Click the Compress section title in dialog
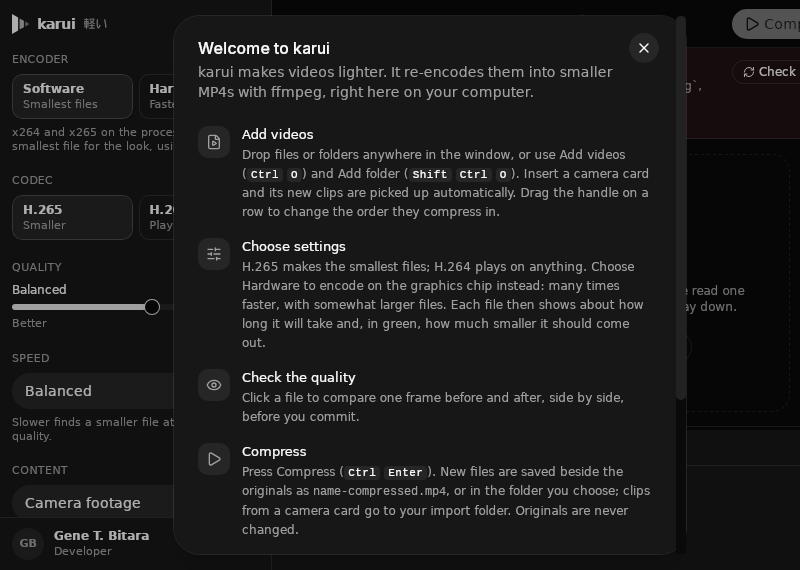Viewport: 800px width, 570px height. pos(274,452)
